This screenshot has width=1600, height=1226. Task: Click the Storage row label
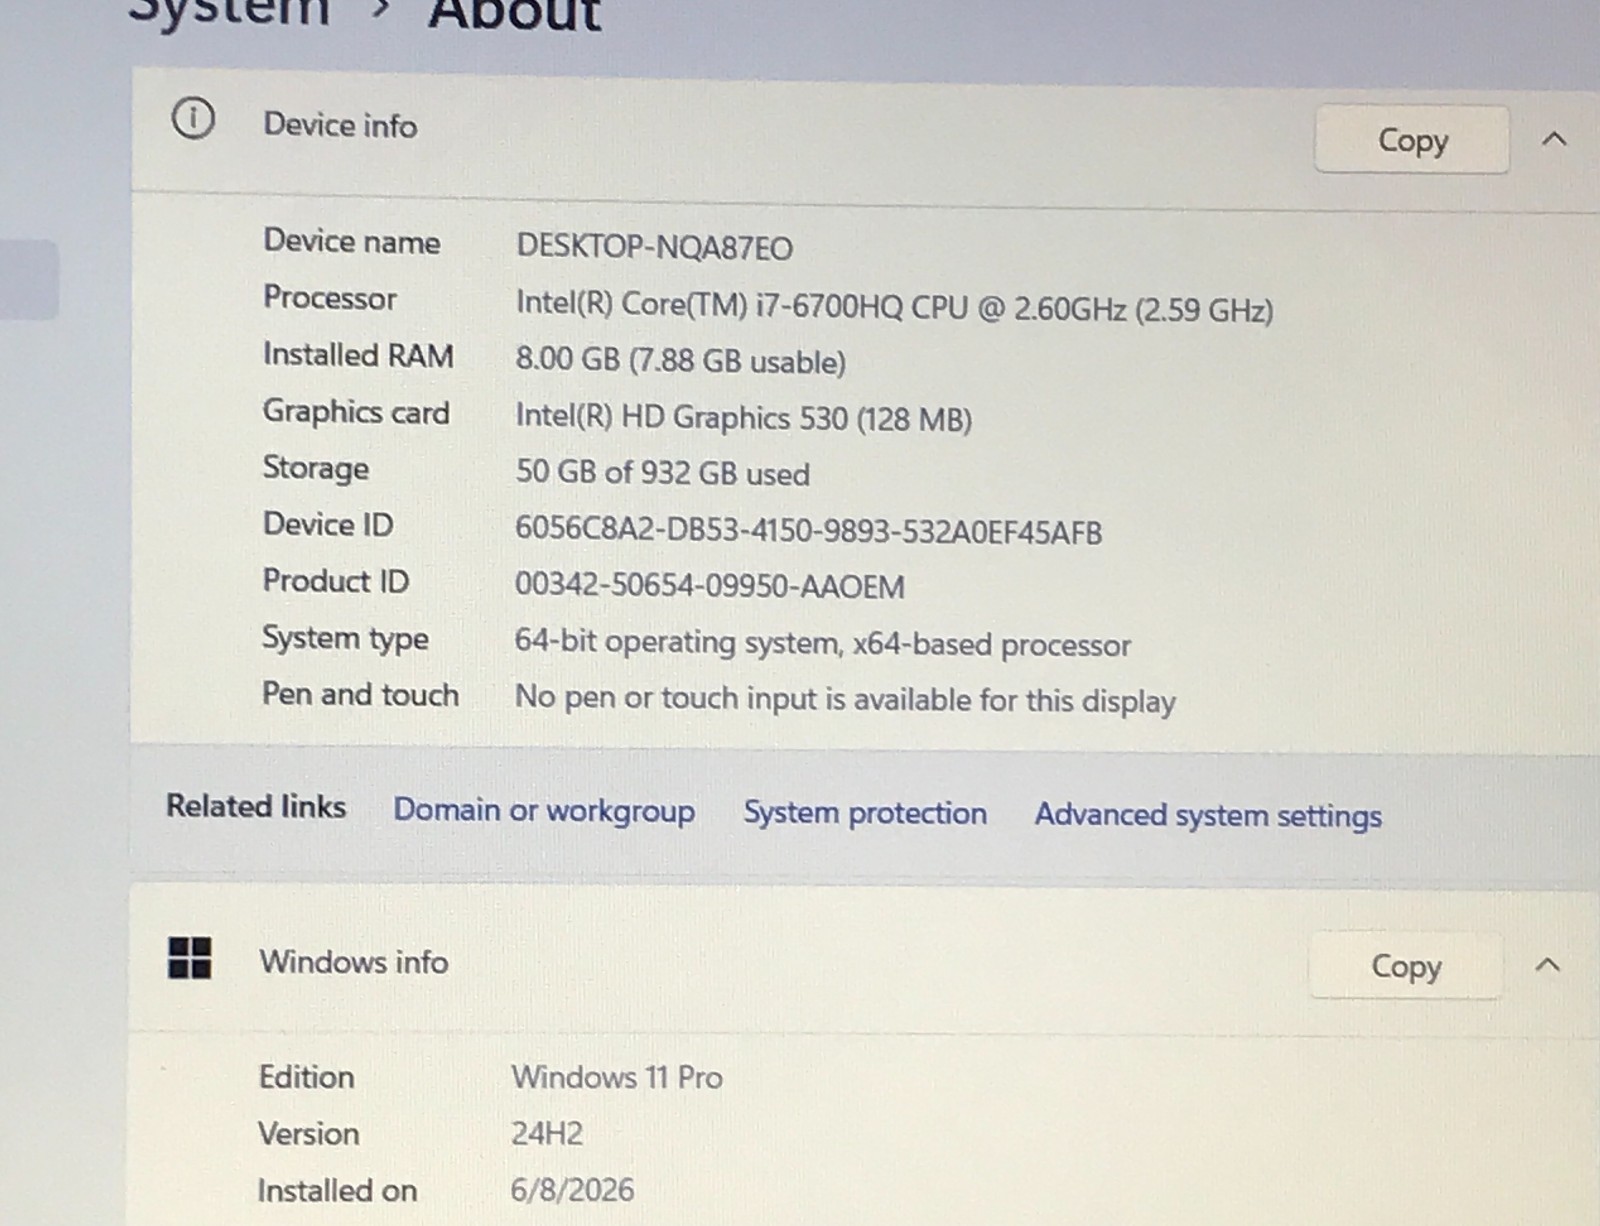(315, 469)
